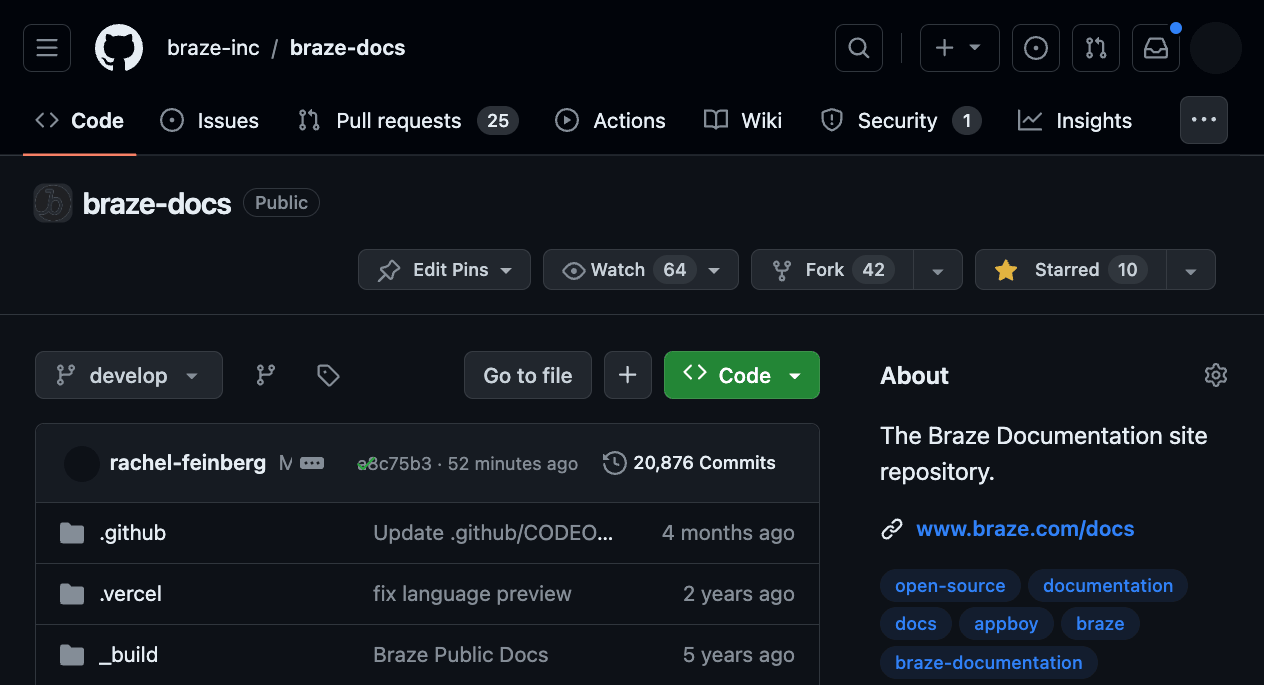The image size is (1264, 685).
Task: Open the 'fix language preview' commit message
Action: (472, 594)
